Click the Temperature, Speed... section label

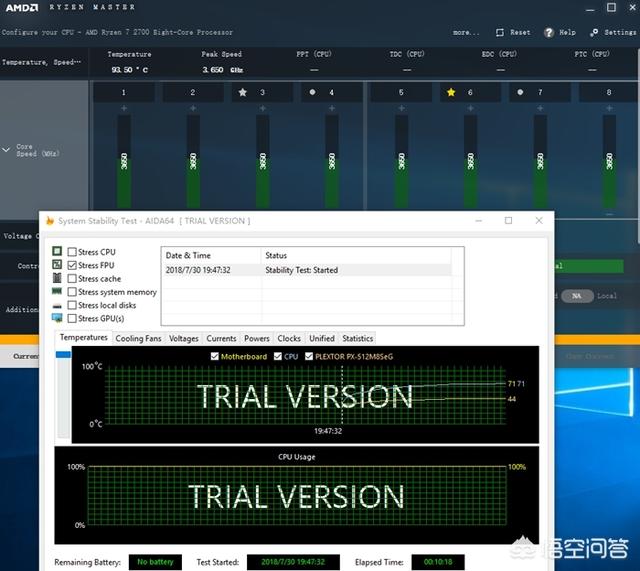tap(41, 62)
